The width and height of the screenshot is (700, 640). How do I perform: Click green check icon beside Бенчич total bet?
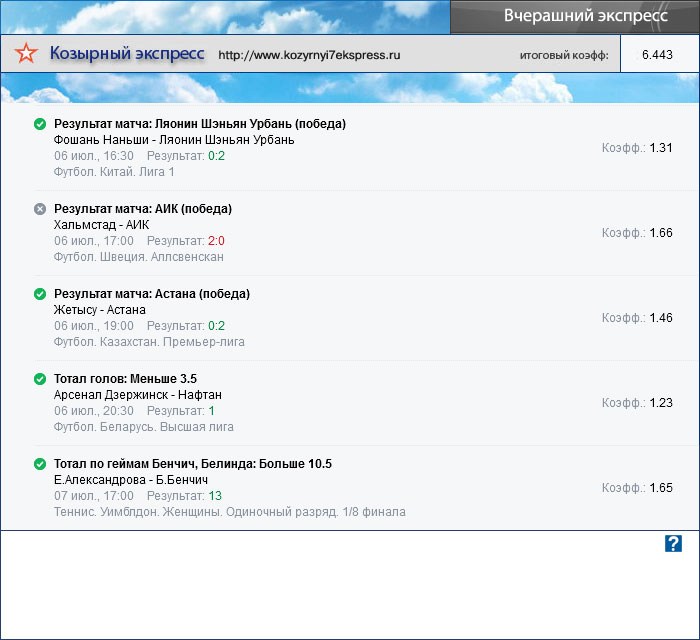(x=40, y=464)
